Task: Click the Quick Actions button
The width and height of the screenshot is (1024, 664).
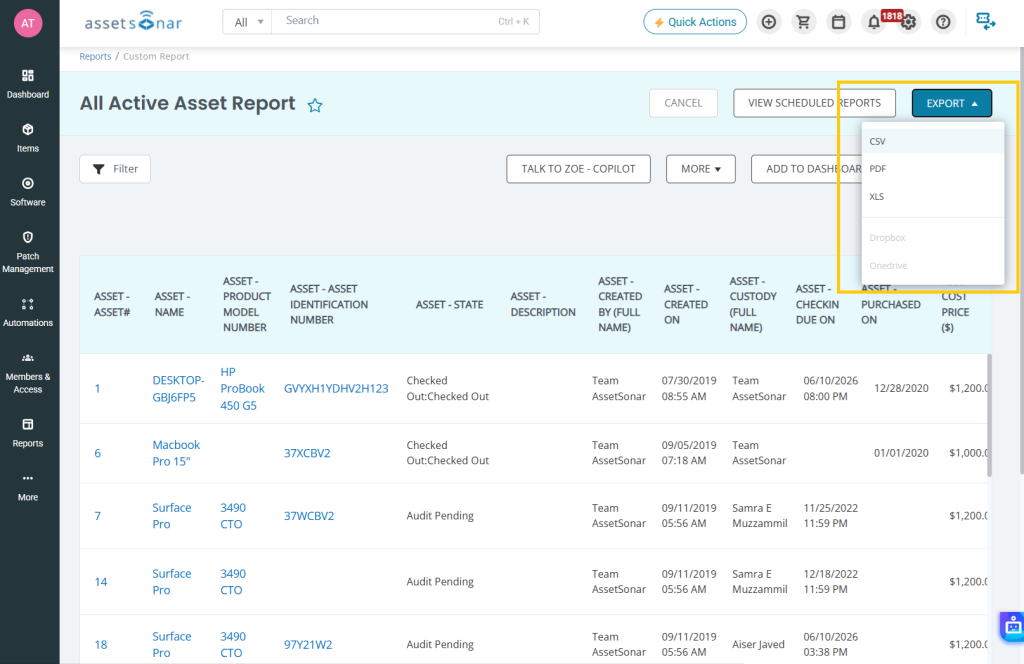Action: [695, 22]
